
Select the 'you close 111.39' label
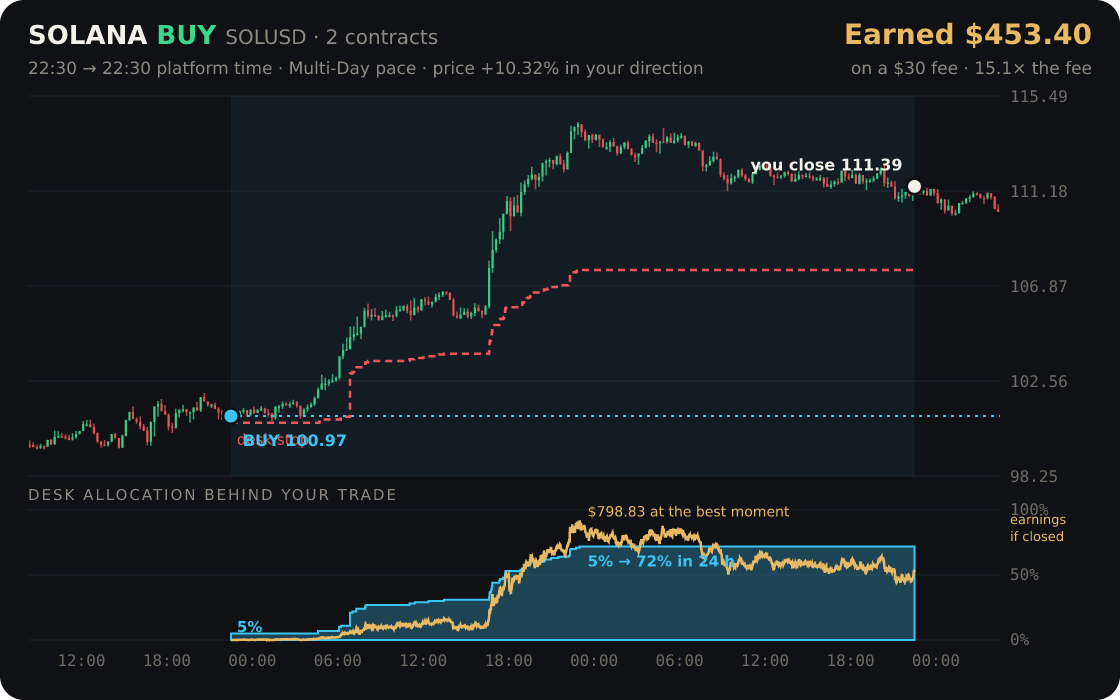pos(826,165)
